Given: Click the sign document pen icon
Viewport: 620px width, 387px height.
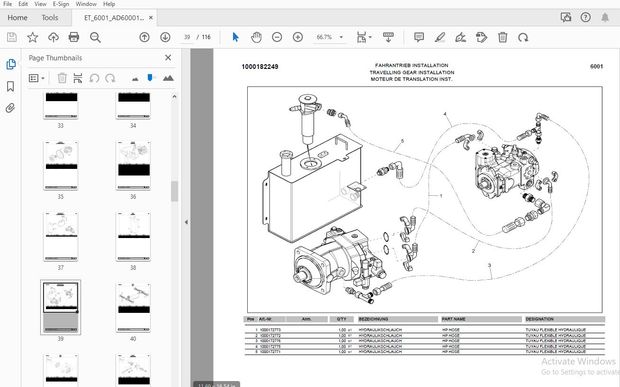Looking at the screenshot, I should pyautogui.click(x=461, y=37).
